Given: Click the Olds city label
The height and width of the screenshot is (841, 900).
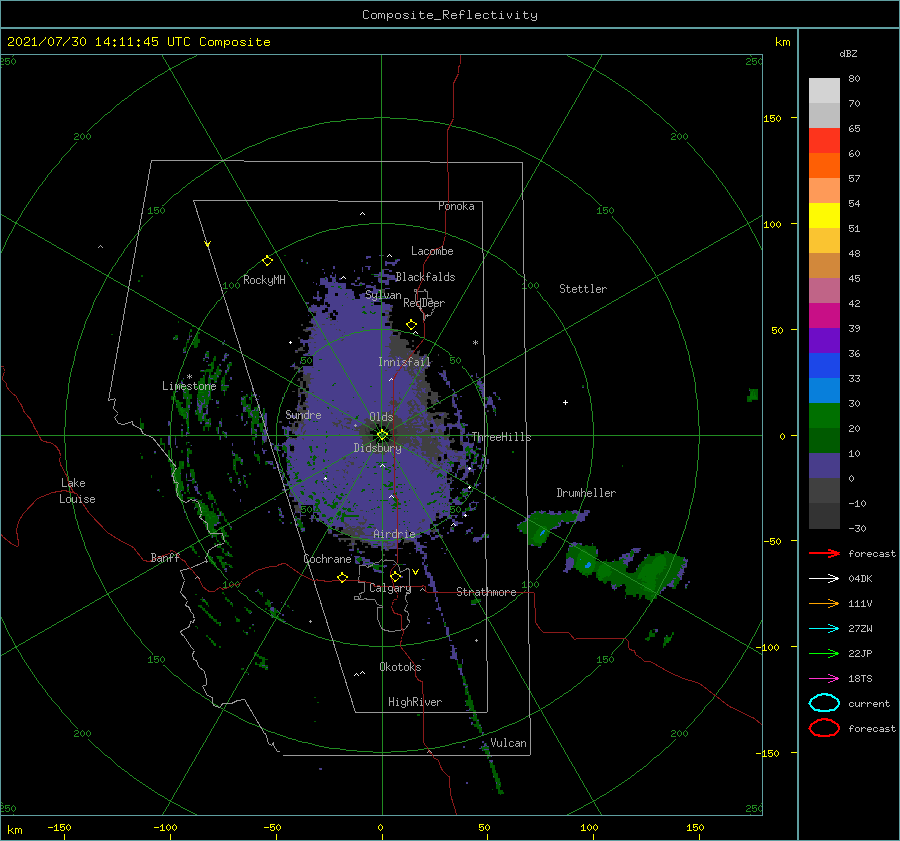Looking at the screenshot, I should click(x=381, y=417).
